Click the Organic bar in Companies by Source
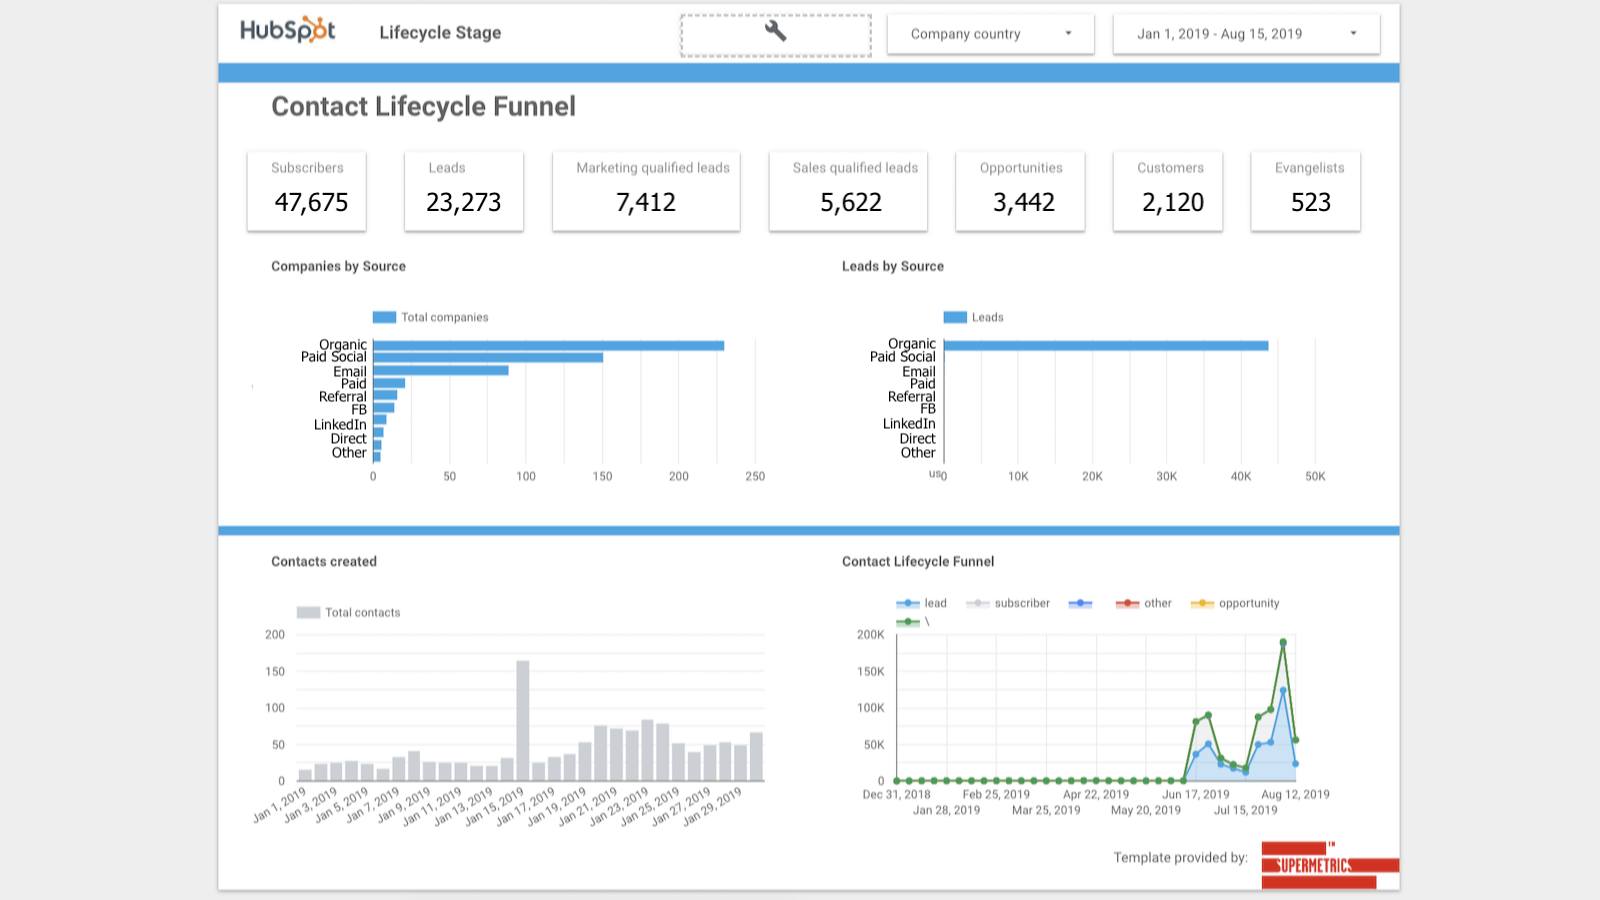 548,344
